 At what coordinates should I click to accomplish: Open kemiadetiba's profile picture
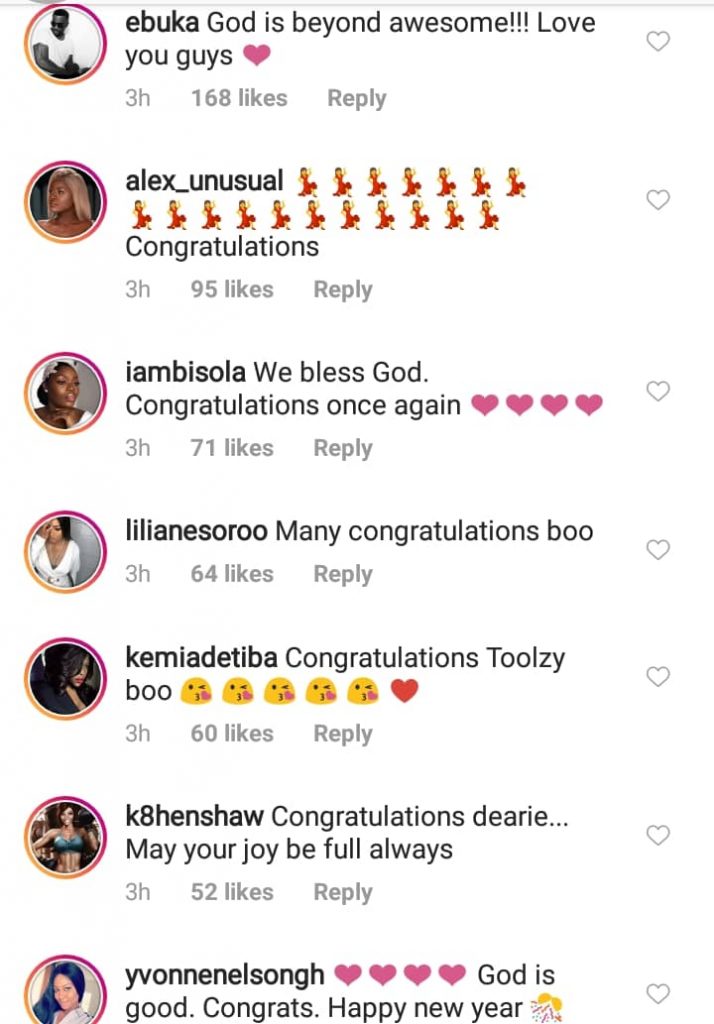coord(65,678)
